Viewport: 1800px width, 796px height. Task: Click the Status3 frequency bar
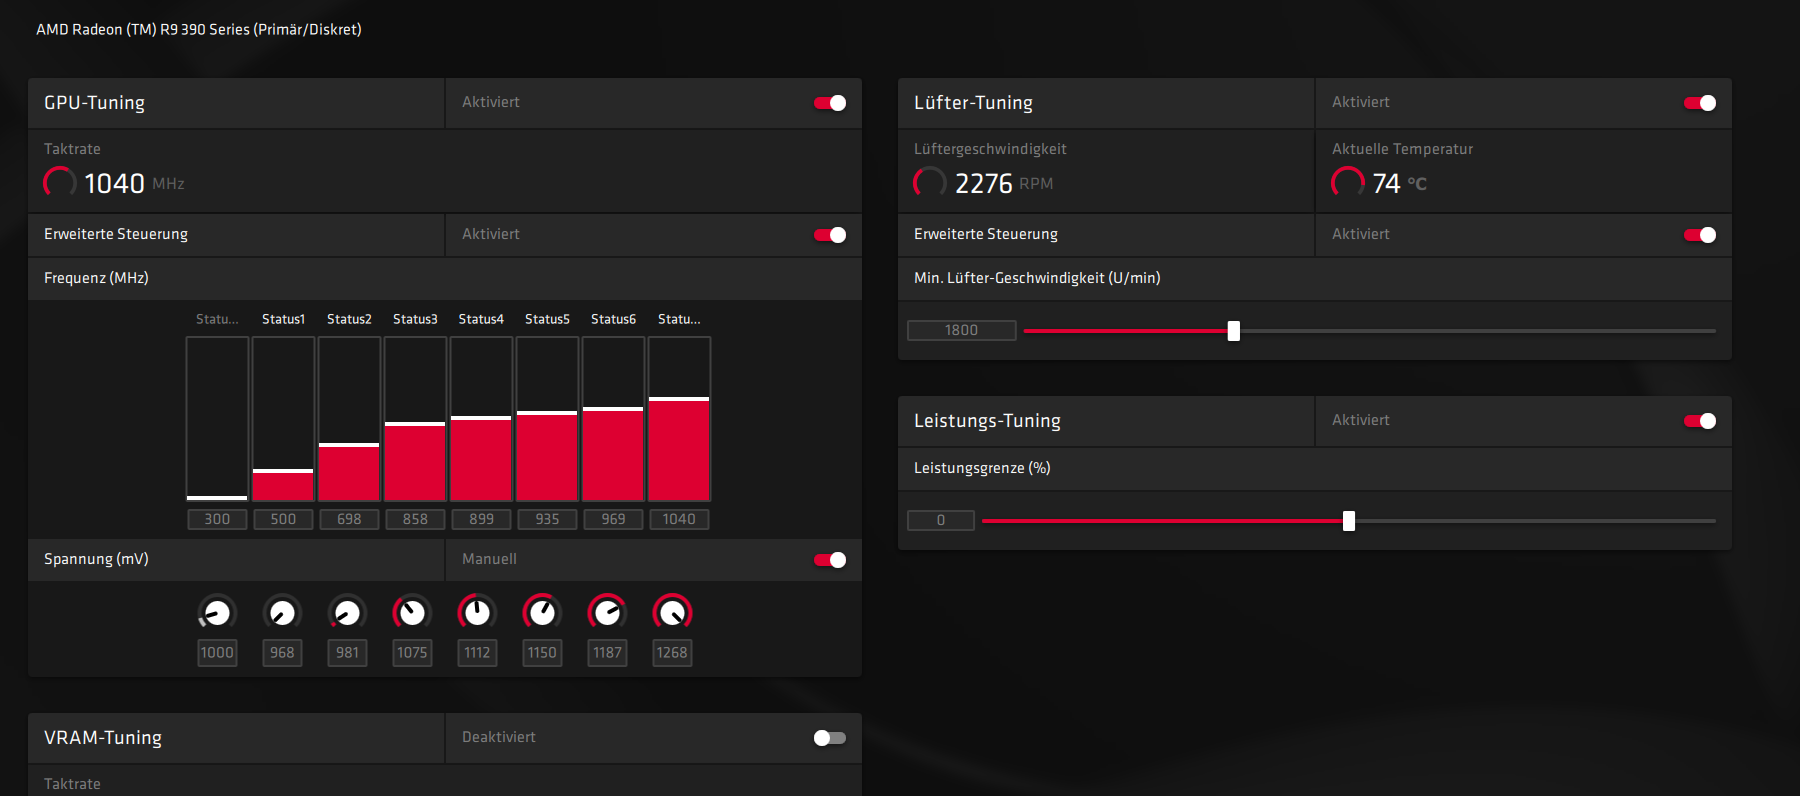click(415, 419)
